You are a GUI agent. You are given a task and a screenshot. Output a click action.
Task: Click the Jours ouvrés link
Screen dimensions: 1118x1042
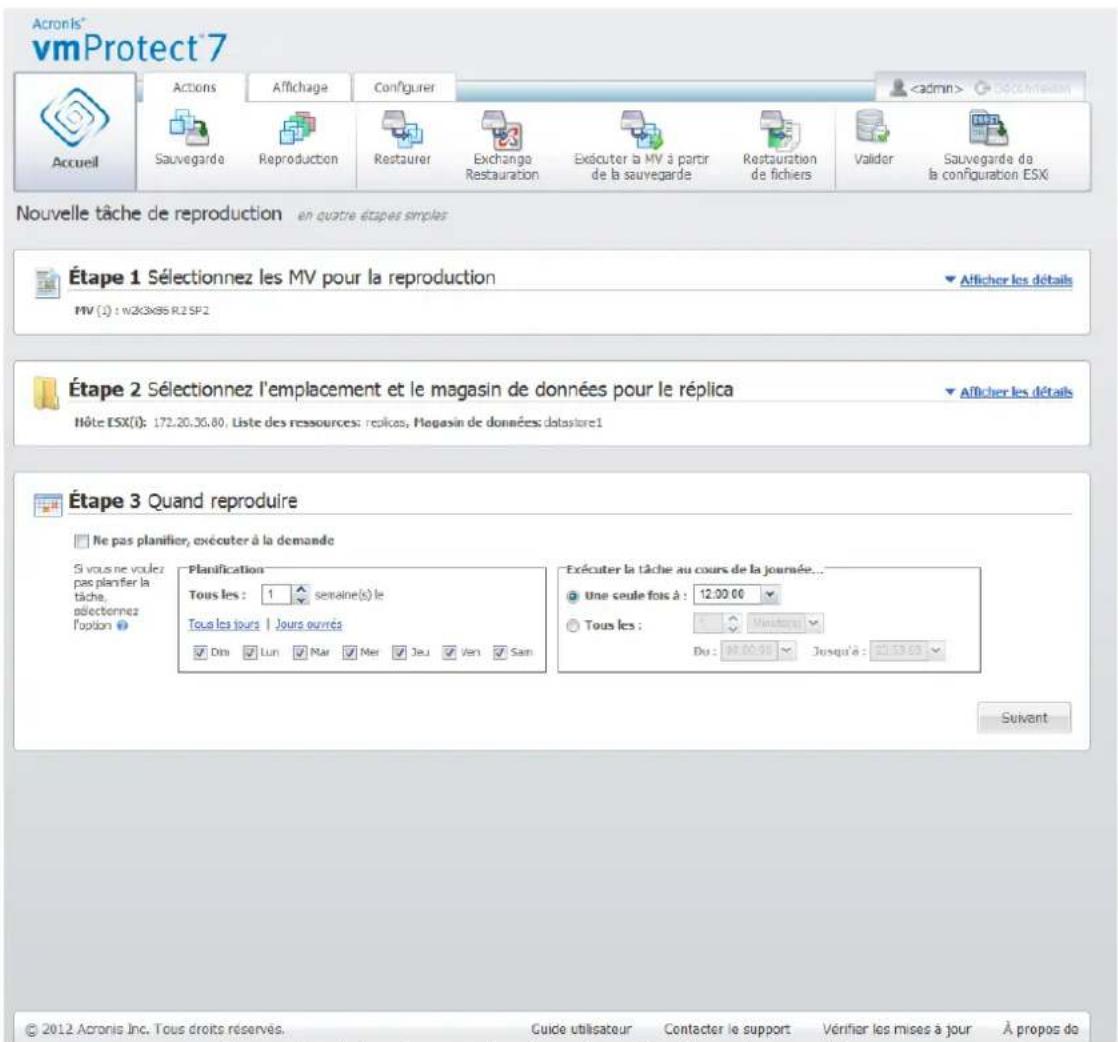(309, 624)
